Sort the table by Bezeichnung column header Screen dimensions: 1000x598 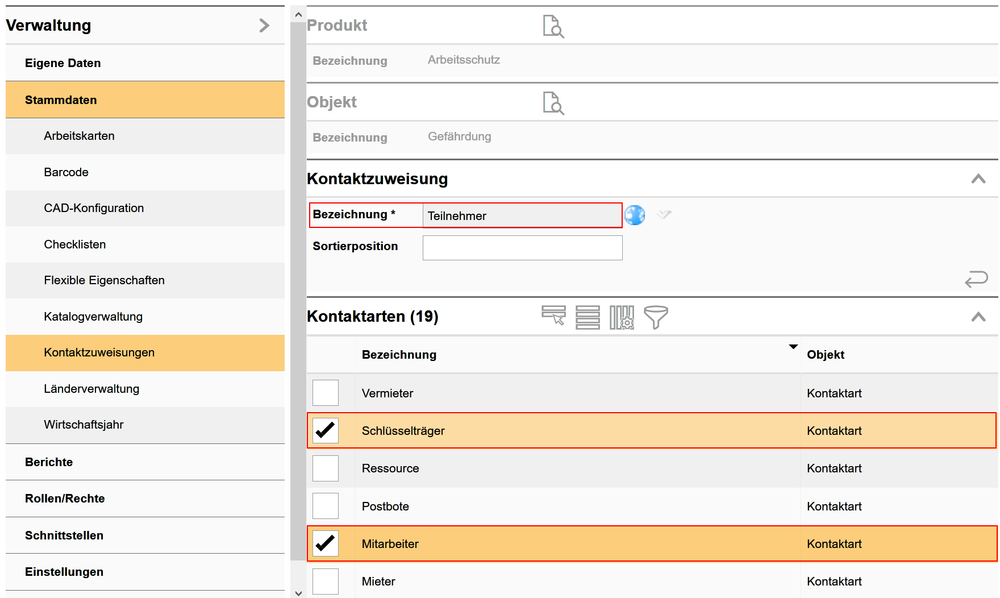tap(399, 355)
